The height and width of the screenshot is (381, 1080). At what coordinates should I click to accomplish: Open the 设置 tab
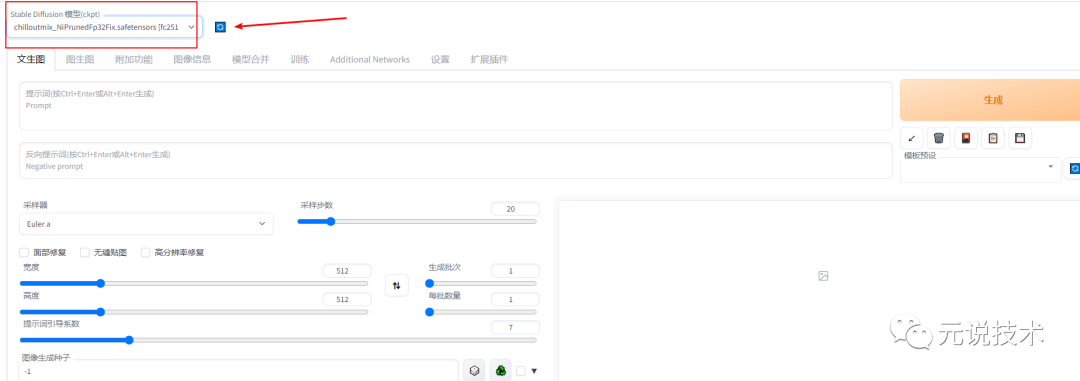[x=440, y=59]
